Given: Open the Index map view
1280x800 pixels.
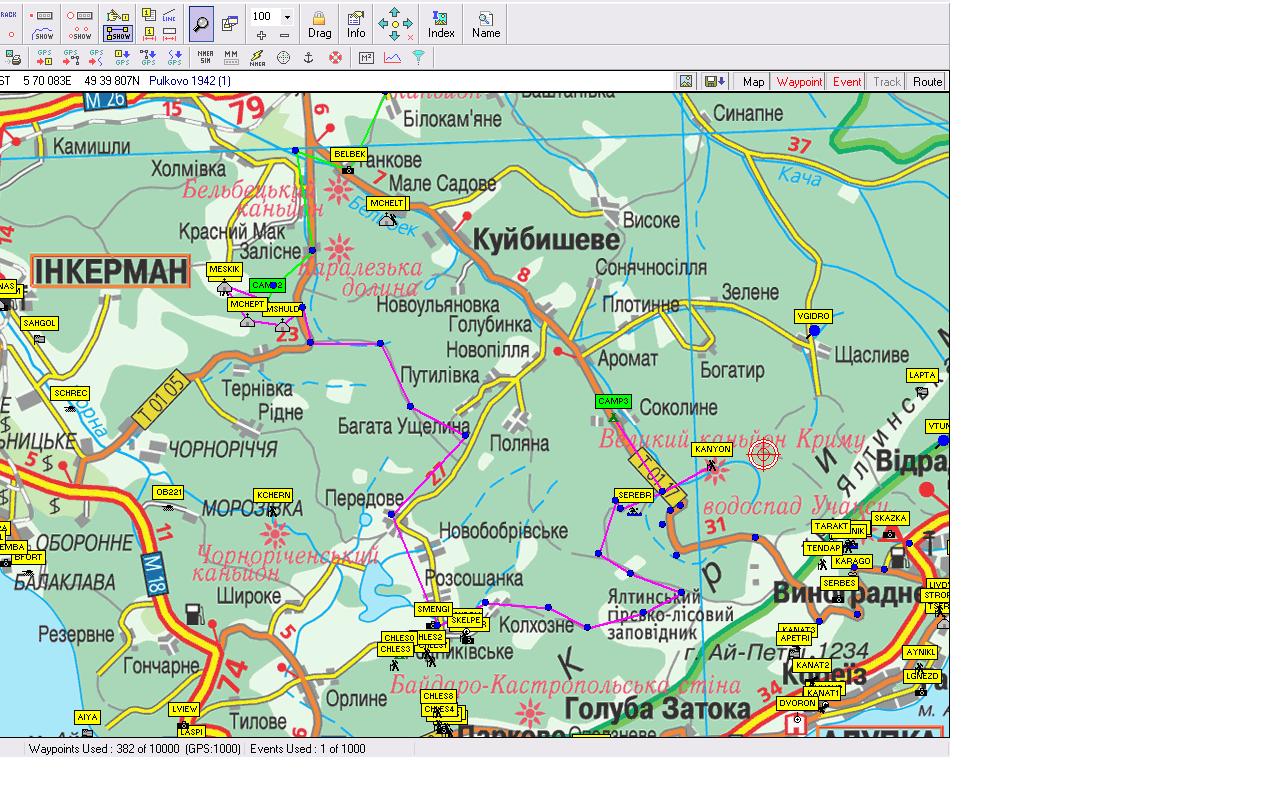Looking at the screenshot, I should [x=441, y=24].
